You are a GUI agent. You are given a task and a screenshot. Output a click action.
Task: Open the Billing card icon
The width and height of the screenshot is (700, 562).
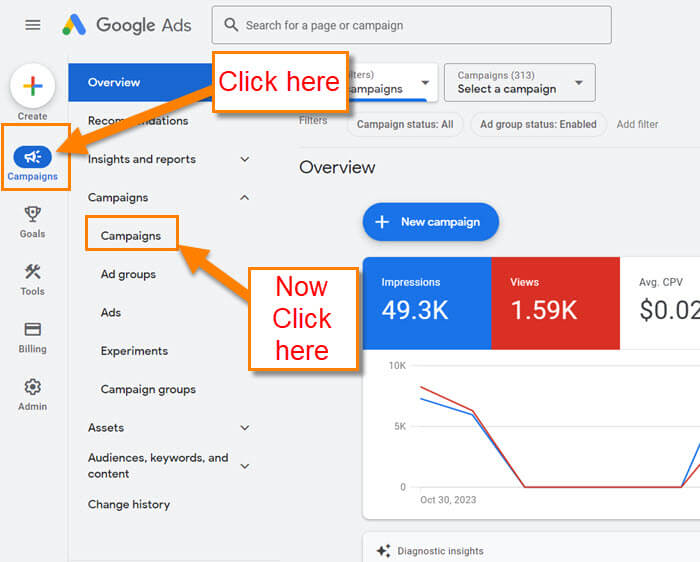coord(33,329)
